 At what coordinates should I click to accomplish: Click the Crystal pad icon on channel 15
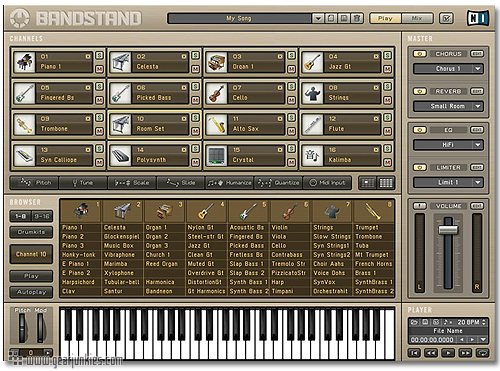pos(216,155)
